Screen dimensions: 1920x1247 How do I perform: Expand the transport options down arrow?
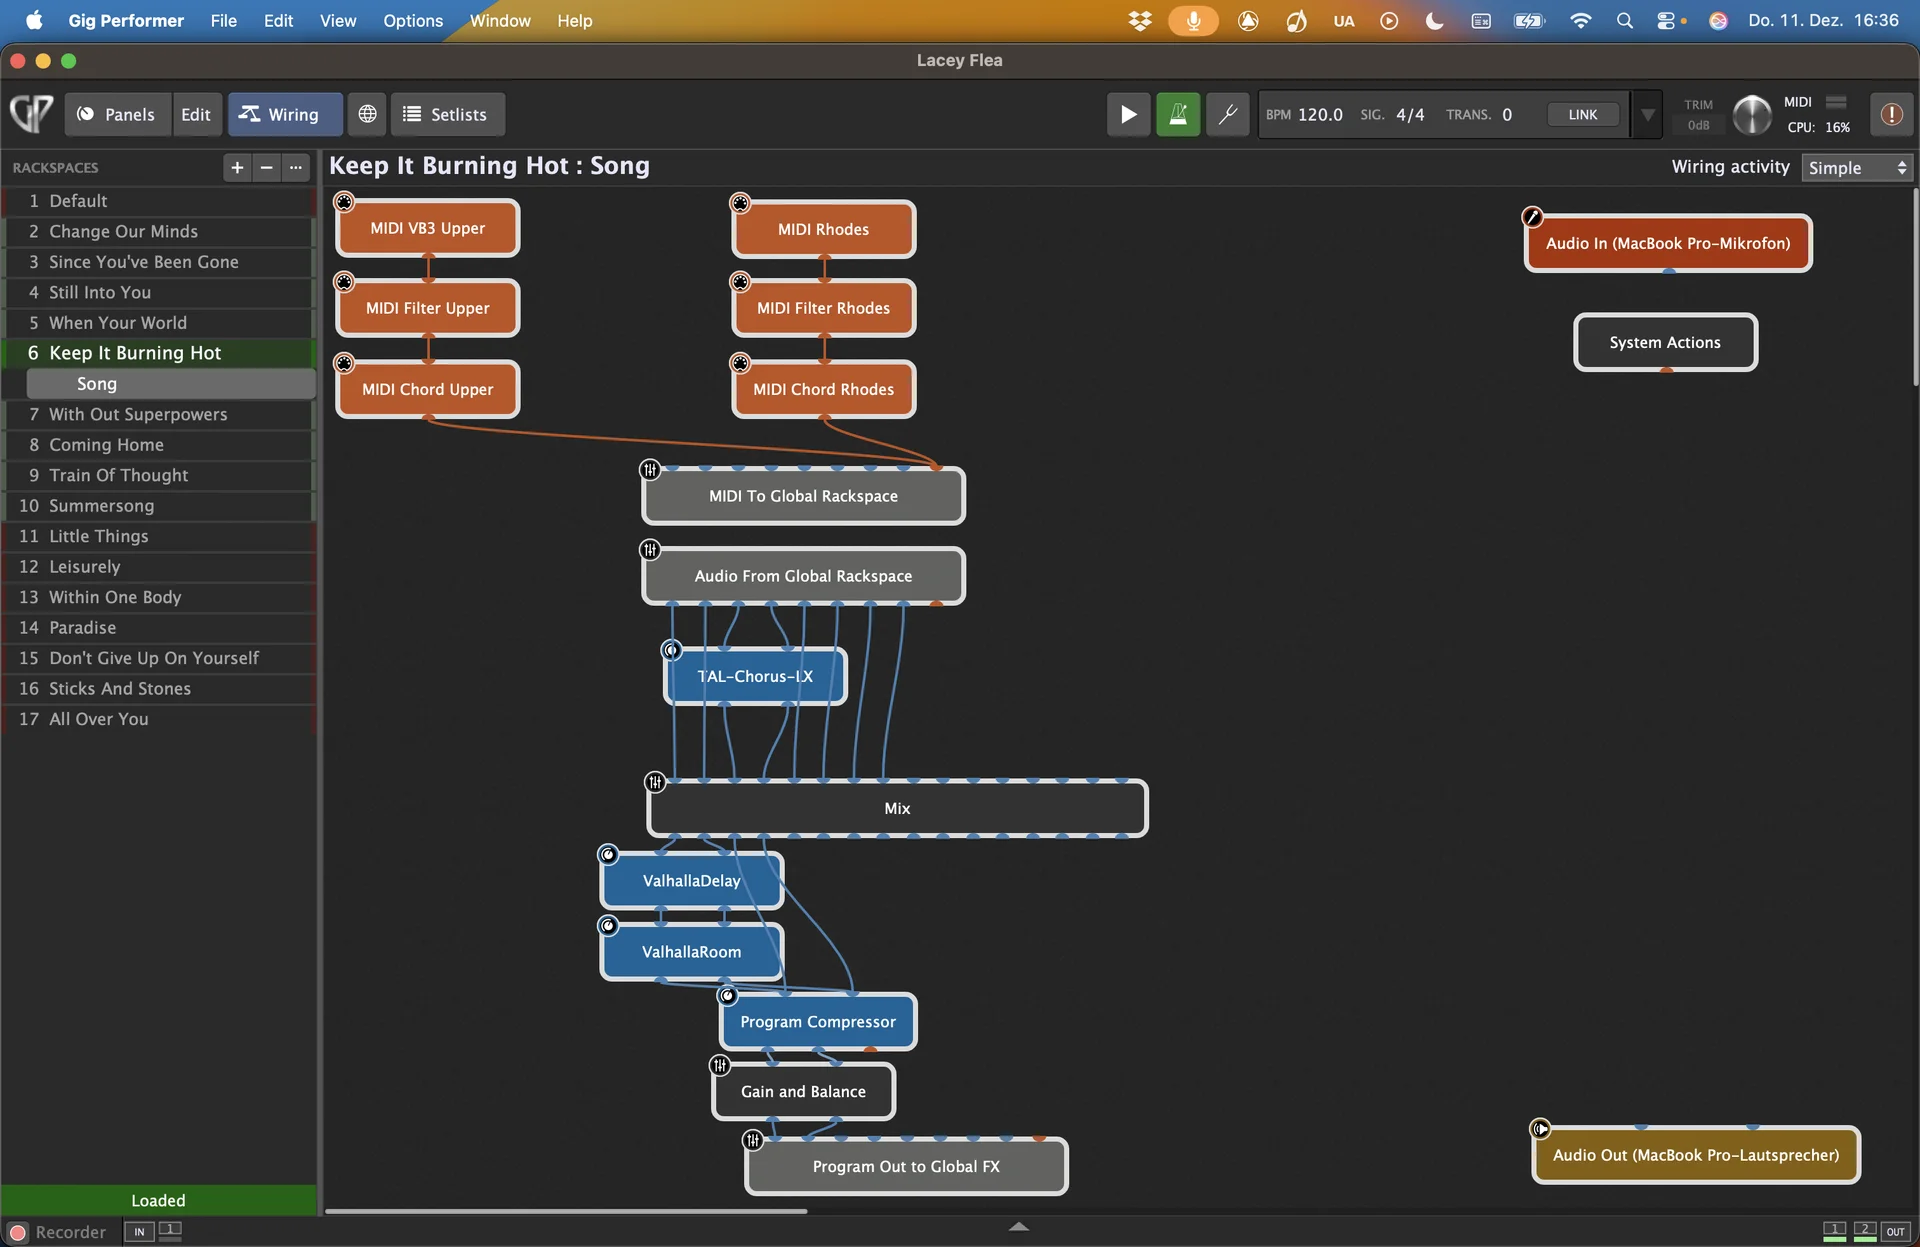(x=1647, y=114)
